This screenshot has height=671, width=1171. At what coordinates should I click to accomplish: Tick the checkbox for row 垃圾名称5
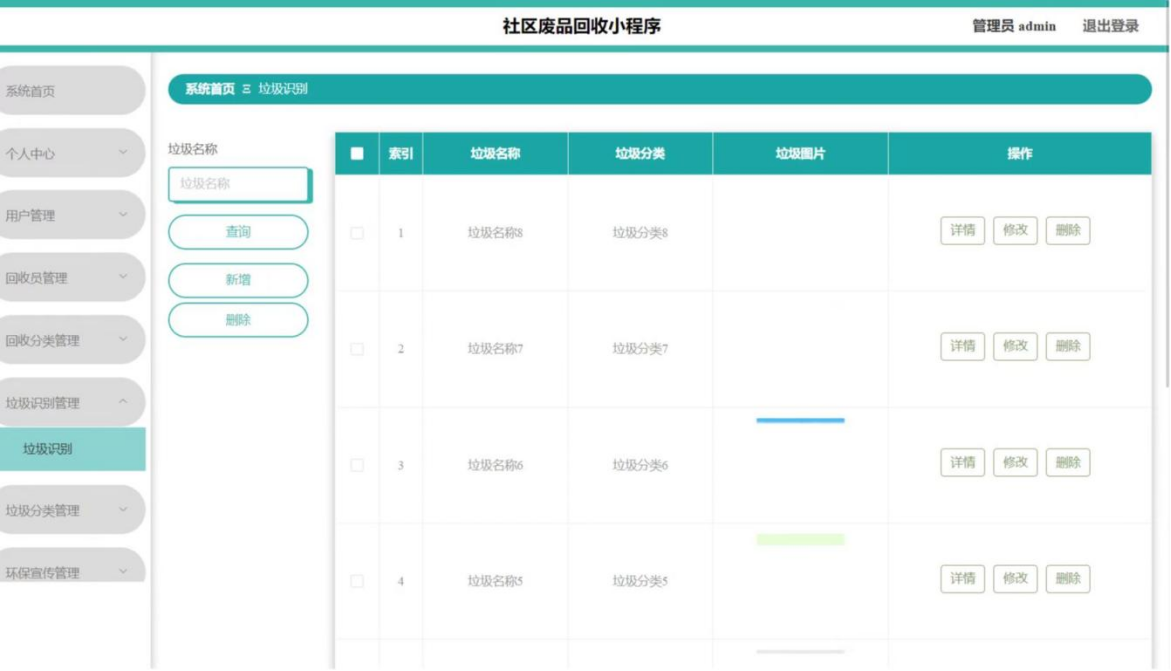[x=357, y=581]
